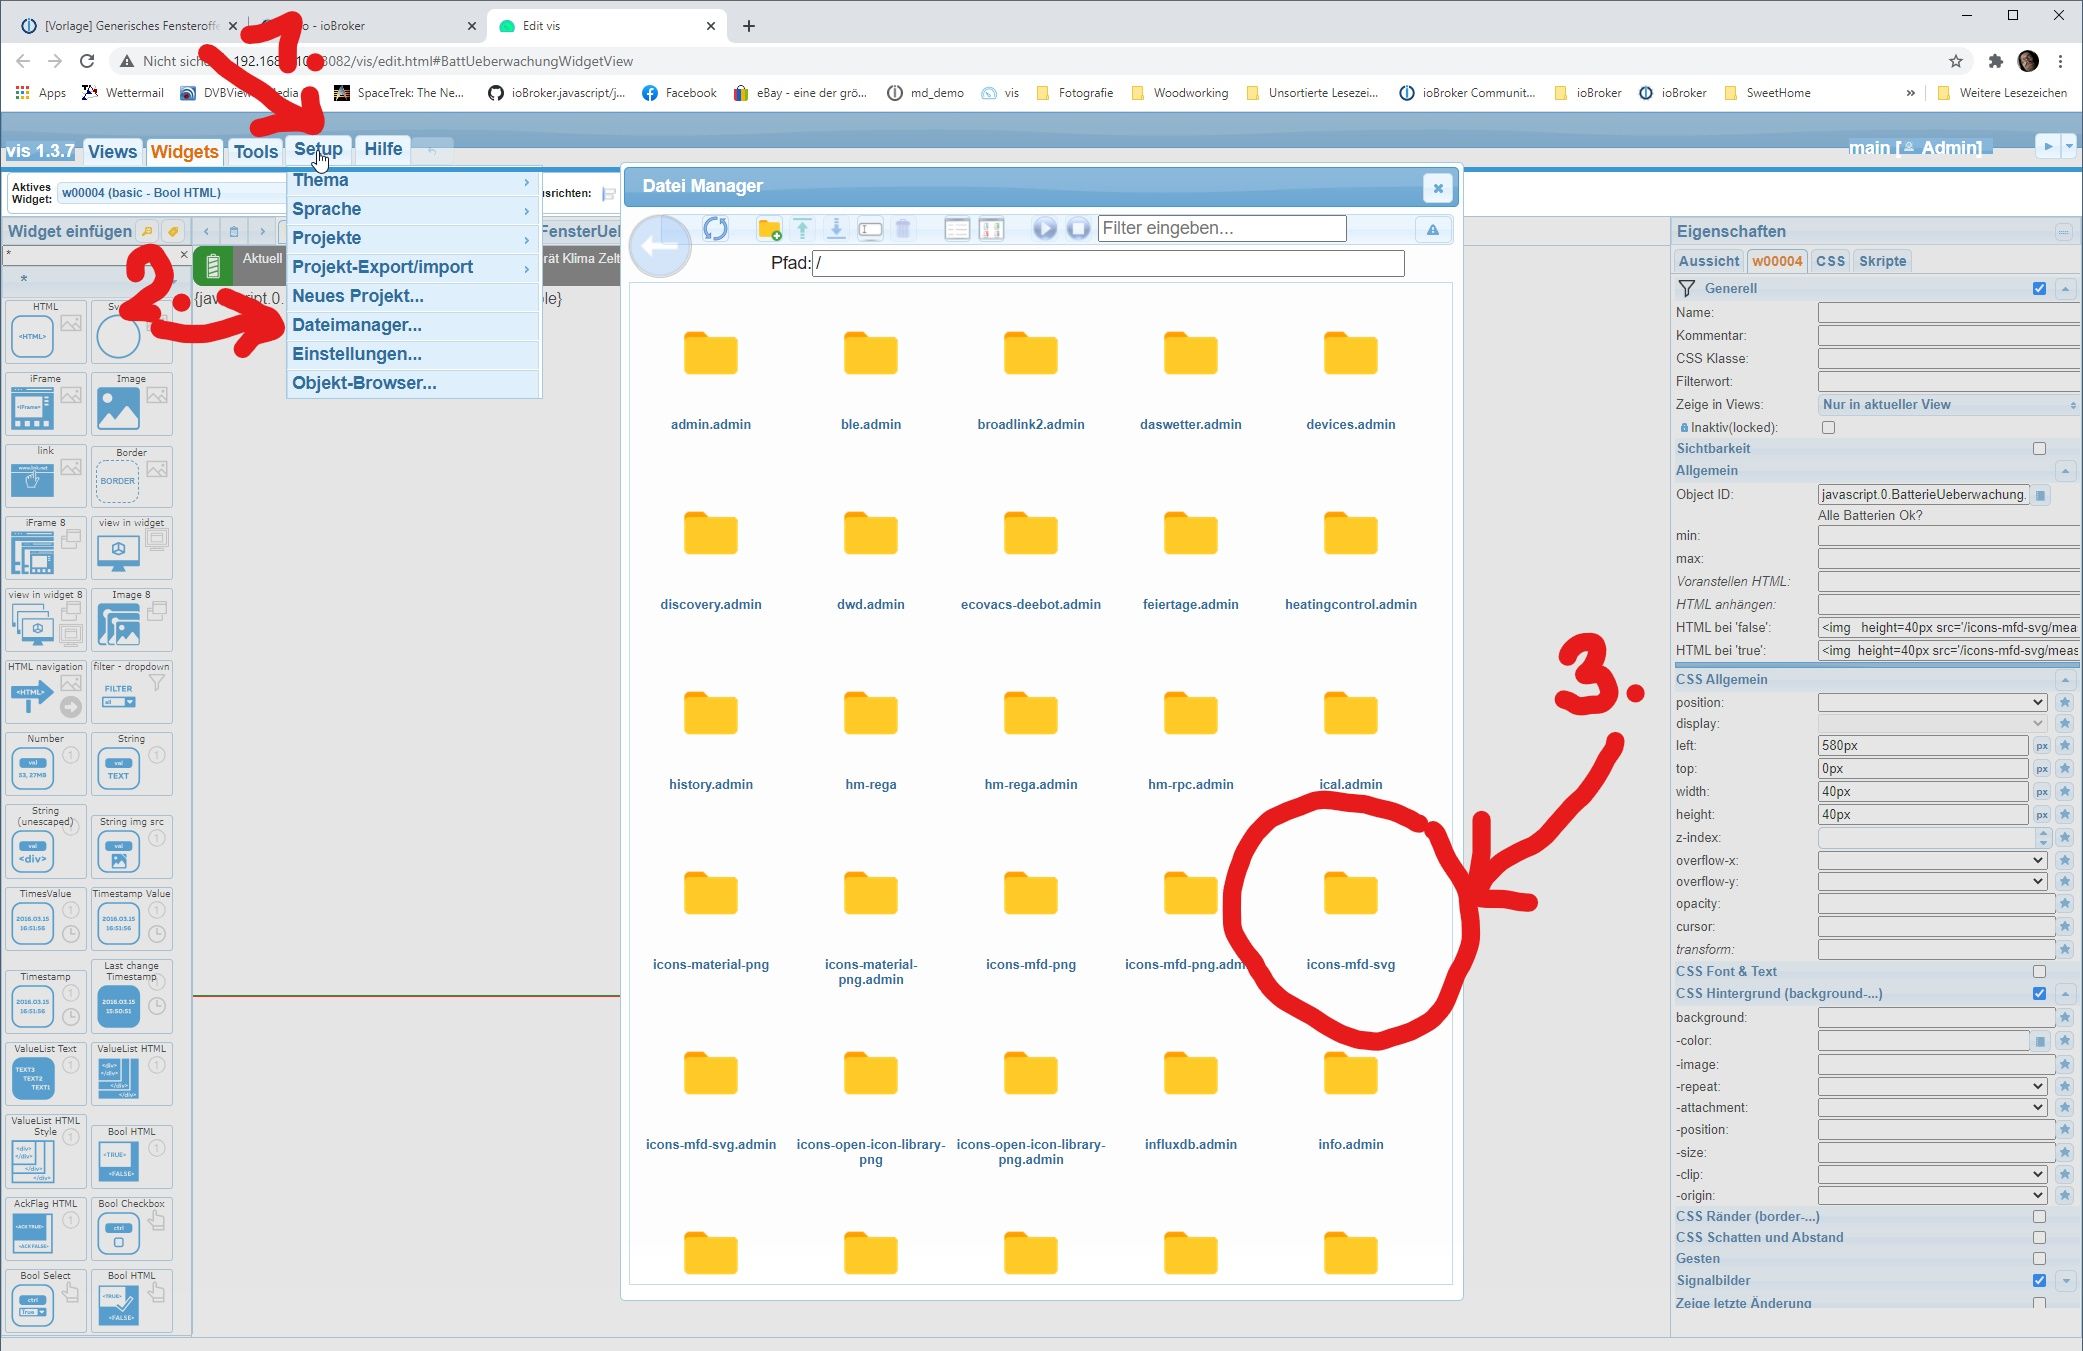Toggle the Inaktiv(locked) checkbox
This screenshot has width=2083, height=1351.
pos(1828,428)
